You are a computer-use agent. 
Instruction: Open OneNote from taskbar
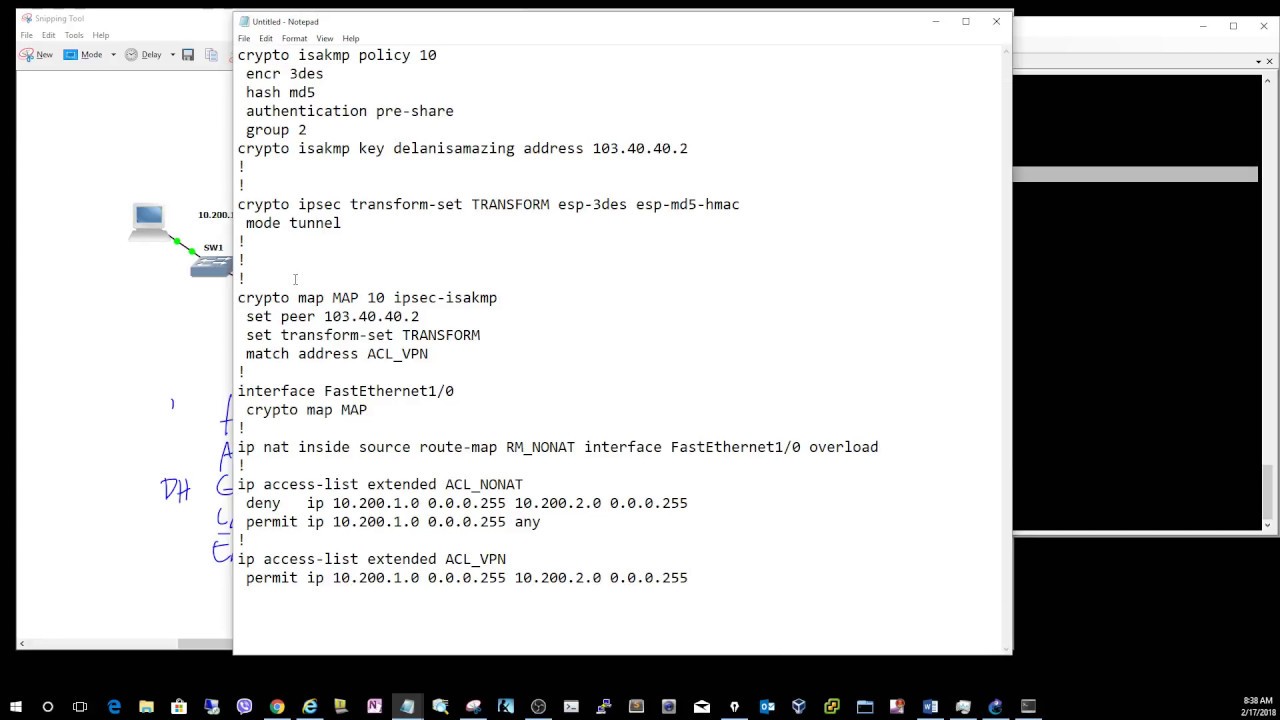point(374,707)
